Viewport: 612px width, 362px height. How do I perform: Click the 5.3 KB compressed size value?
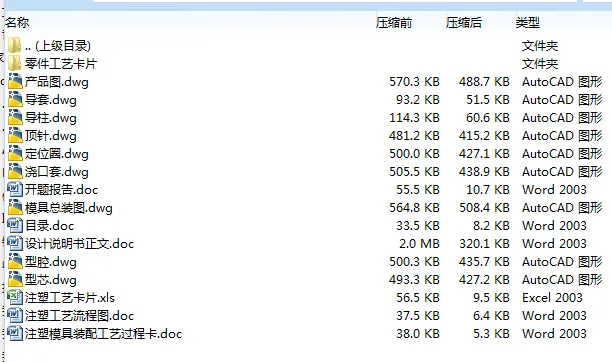[491, 333]
